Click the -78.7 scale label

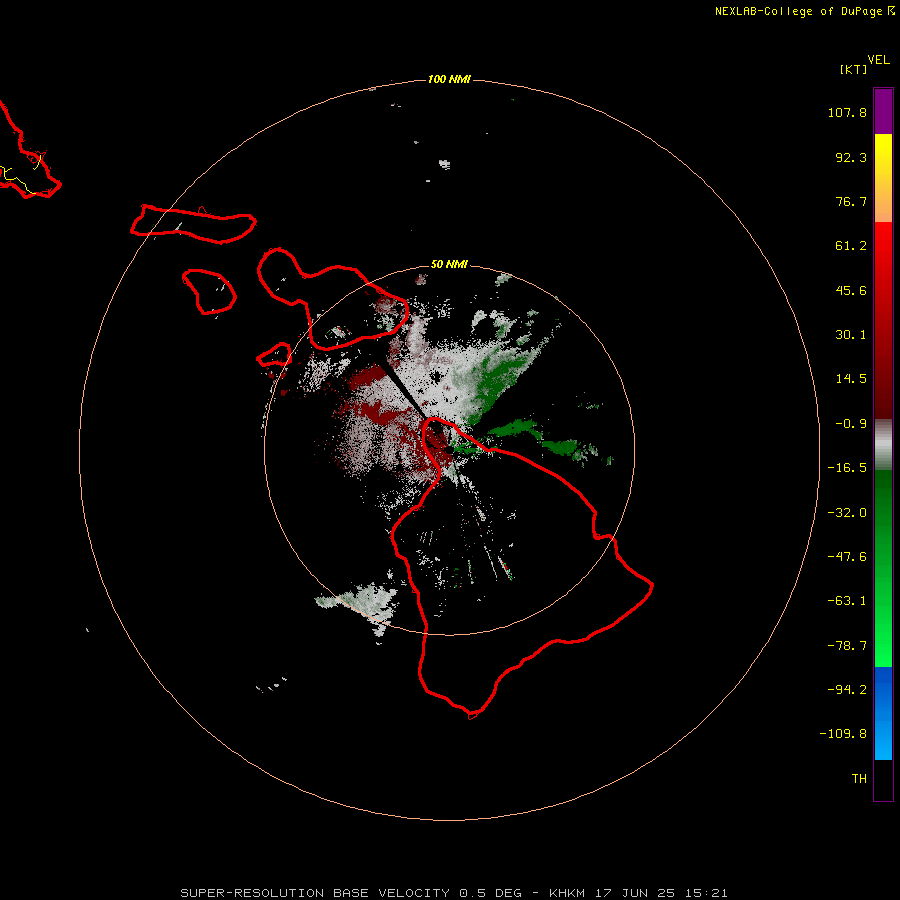coord(847,646)
